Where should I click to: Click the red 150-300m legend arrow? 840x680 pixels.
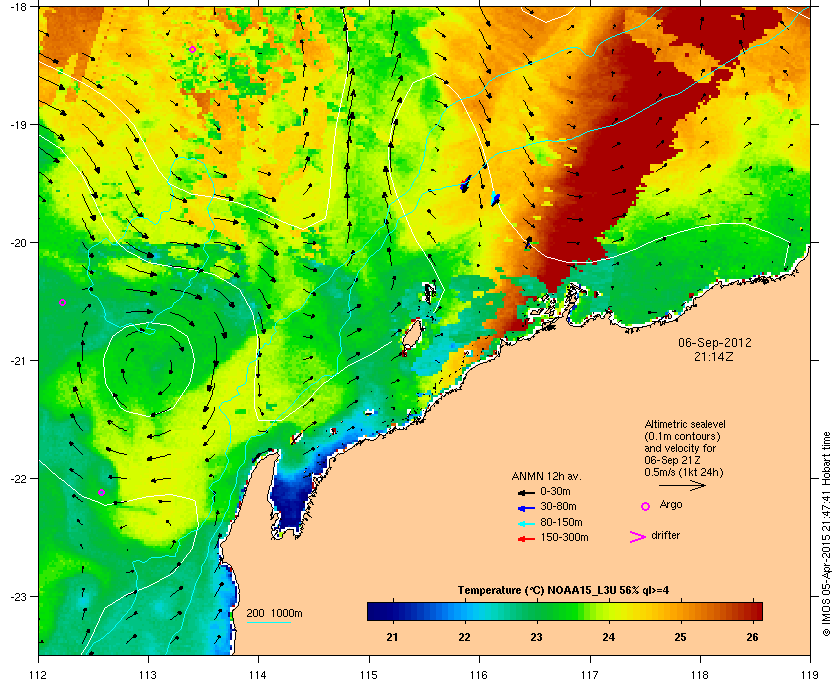click(526, 539)
